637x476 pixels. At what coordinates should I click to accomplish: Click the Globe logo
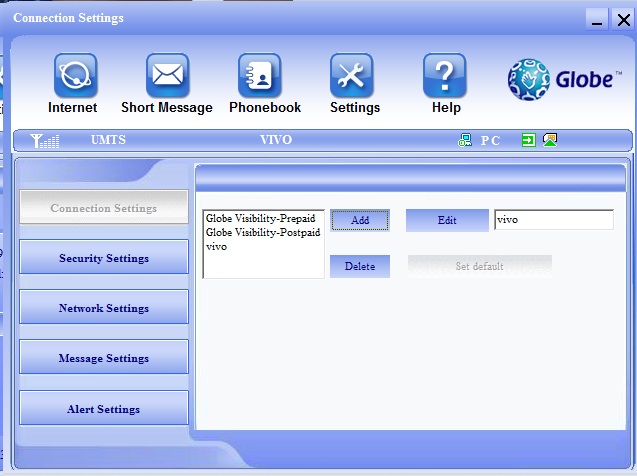coord(564,80)
